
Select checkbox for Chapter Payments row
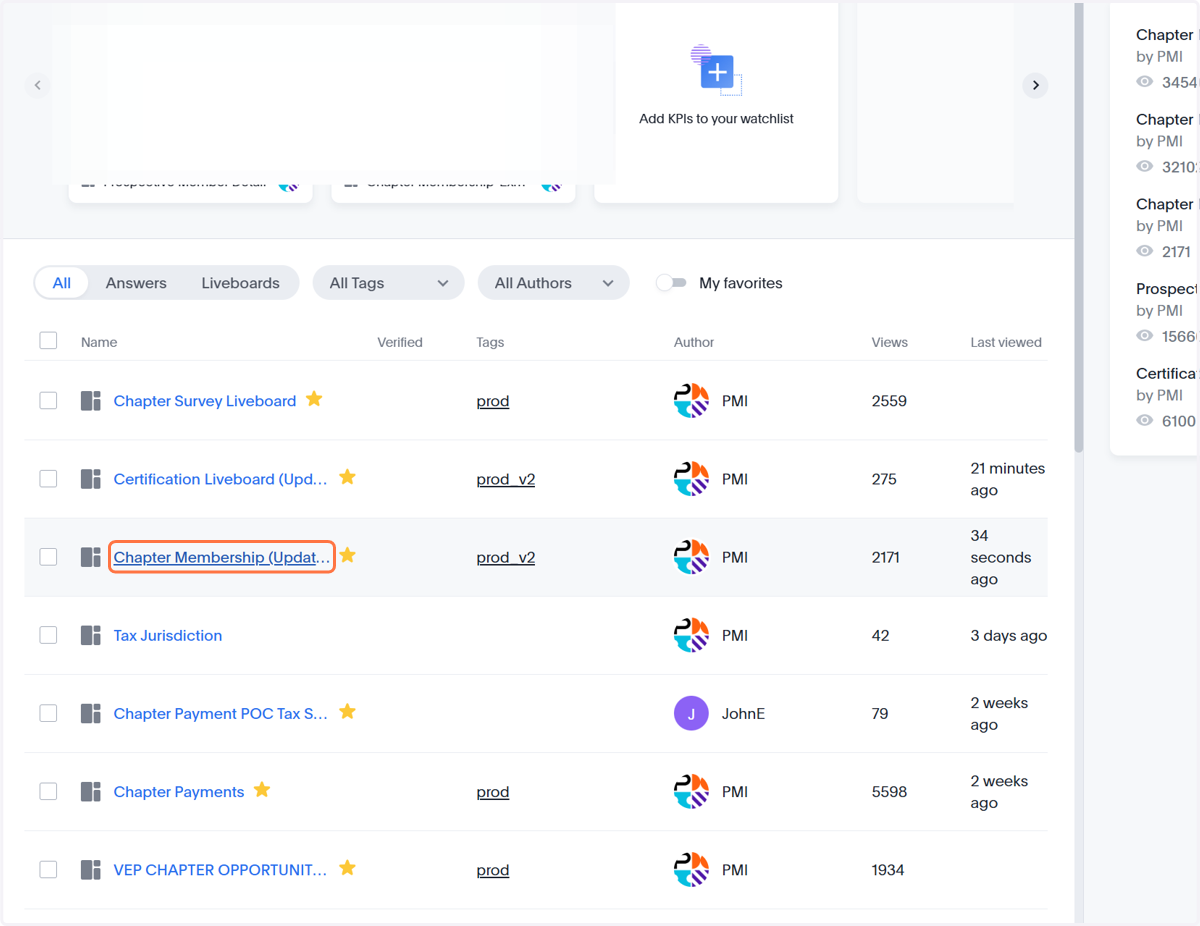[x=48, y=790]
